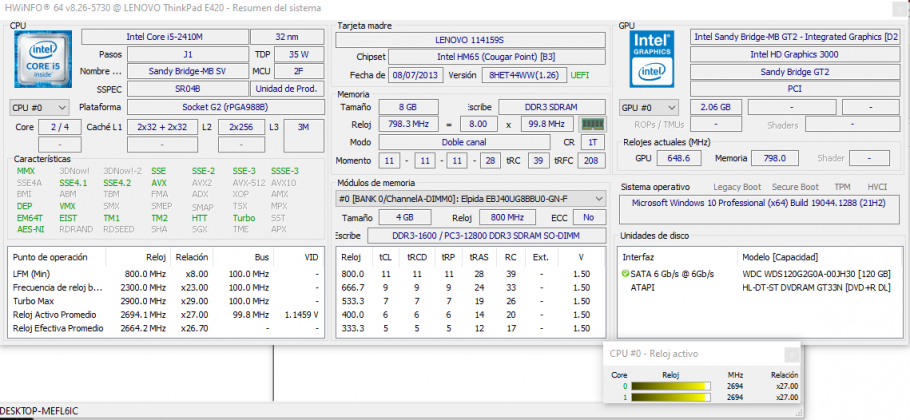The height and width of the screenshot is (420, 910).
Task: Click the Turbo Max operating point row
Action: point(165,301)
